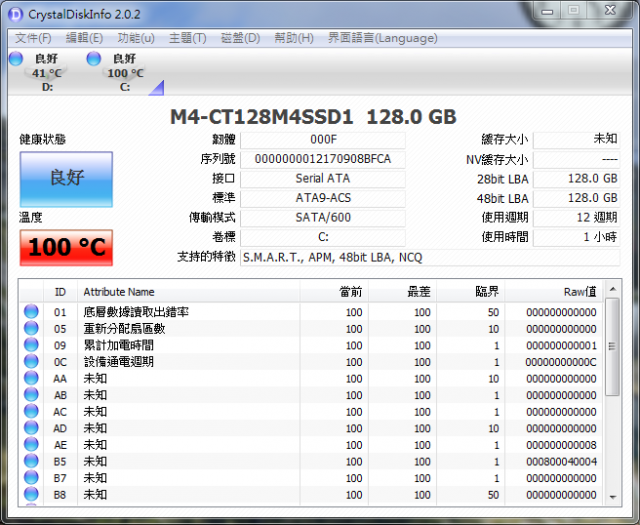640x525 pixels.
Task: Click the 卷標 C: drive letter field
Action: 323,238
